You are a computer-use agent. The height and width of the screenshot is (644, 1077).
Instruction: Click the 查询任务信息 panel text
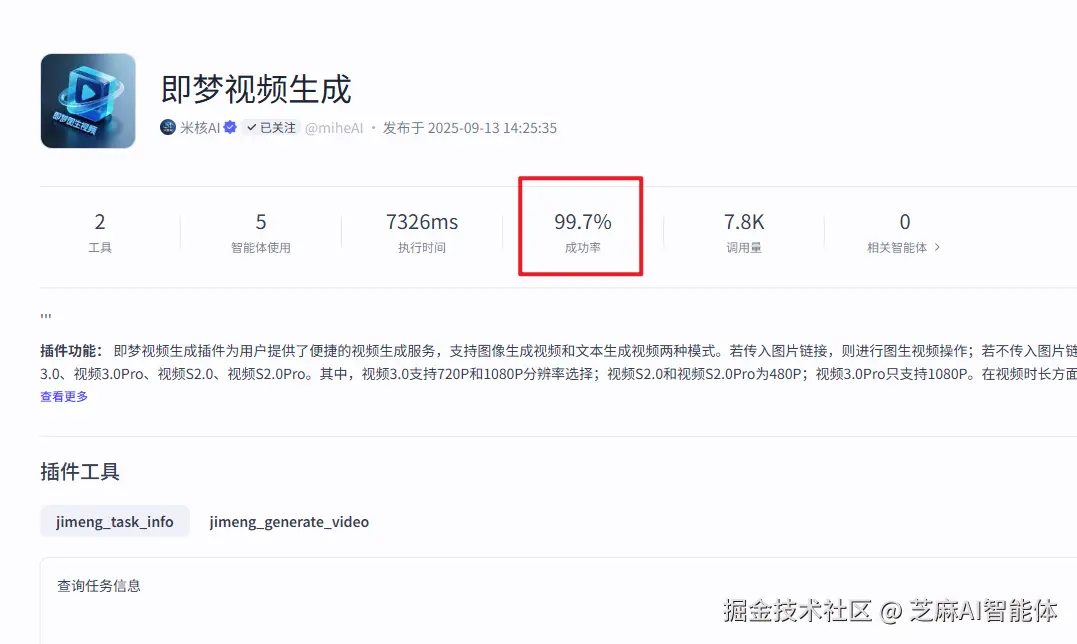coord(97,585)
